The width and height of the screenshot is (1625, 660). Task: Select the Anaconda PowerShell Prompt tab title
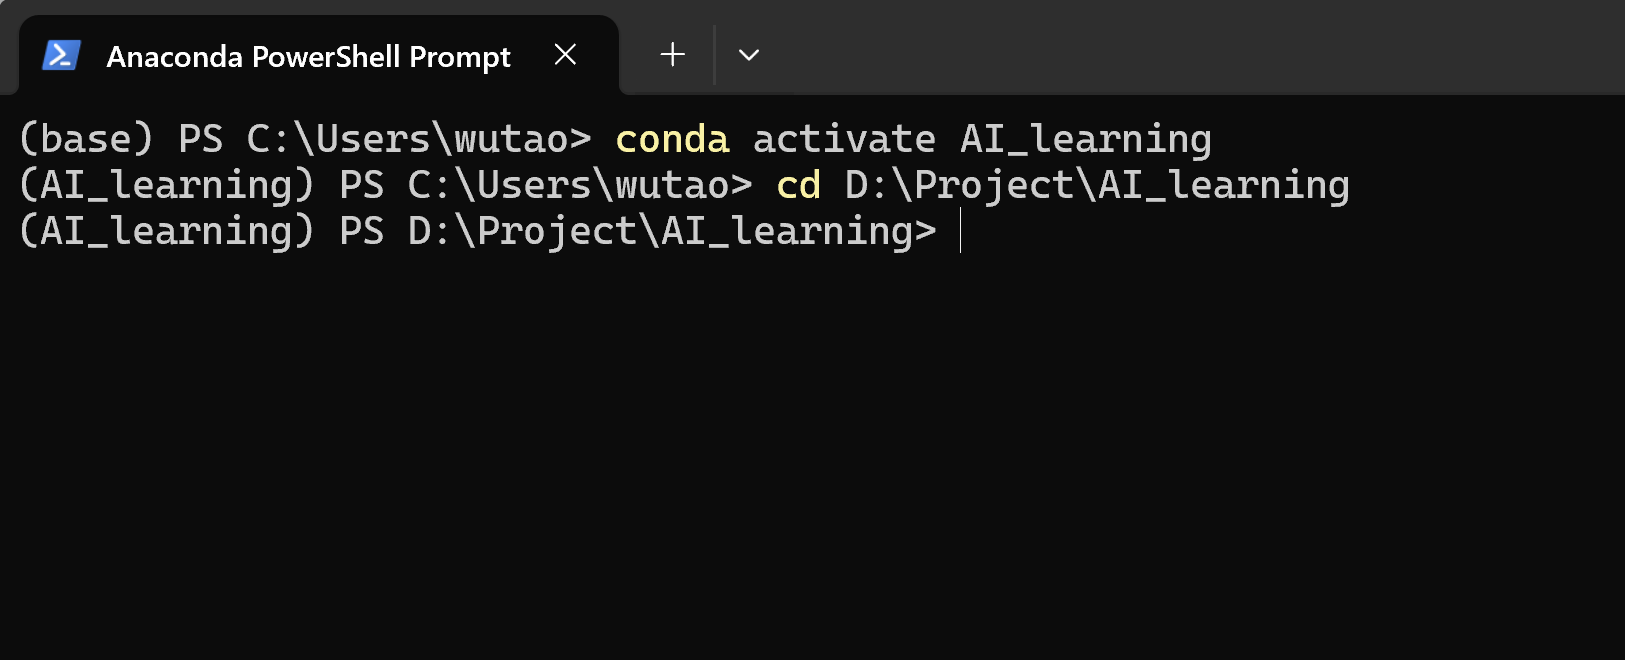[x=308, y=57]
